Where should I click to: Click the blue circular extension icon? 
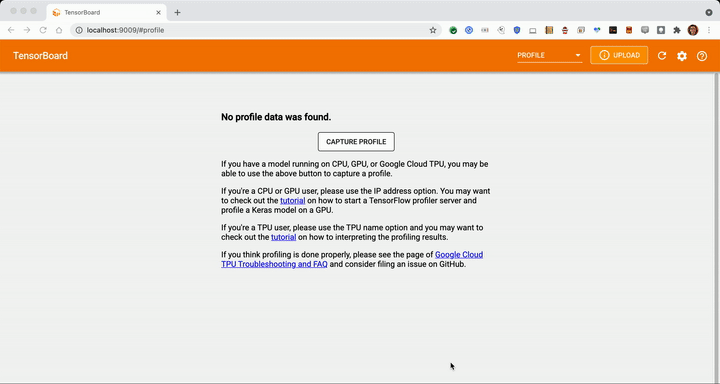[469, 30]
